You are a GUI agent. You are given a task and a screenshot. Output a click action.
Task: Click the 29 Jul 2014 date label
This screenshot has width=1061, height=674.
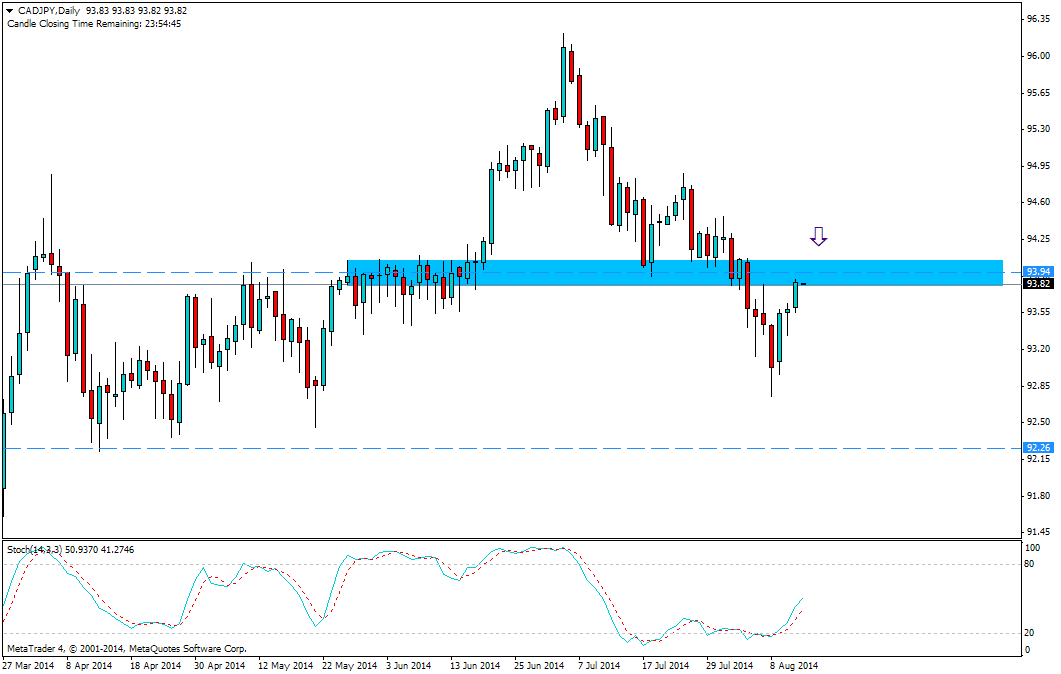pyautogui.click(x=729, y=665)
